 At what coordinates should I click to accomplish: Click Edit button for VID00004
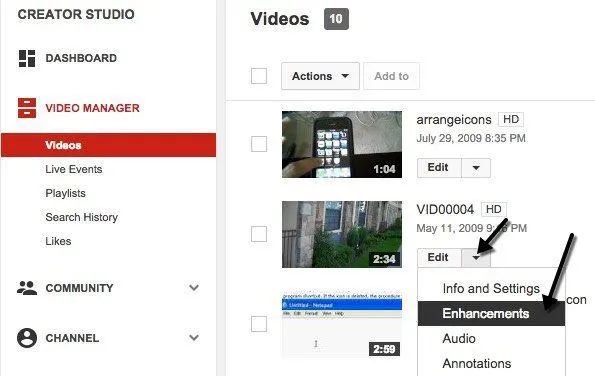coord(439,258)
